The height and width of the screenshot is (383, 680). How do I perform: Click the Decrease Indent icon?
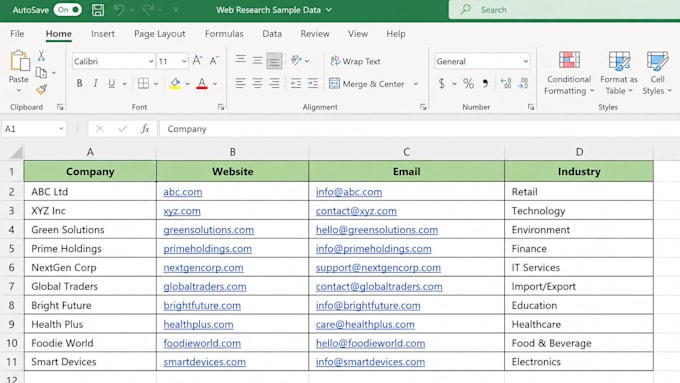tap(296, 83)
